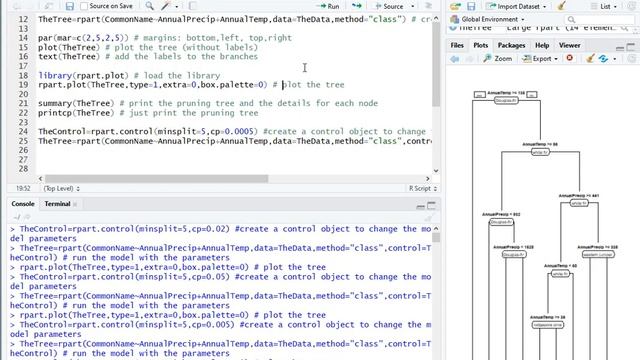Click the editor vertical scrollbar

[436, 64]
